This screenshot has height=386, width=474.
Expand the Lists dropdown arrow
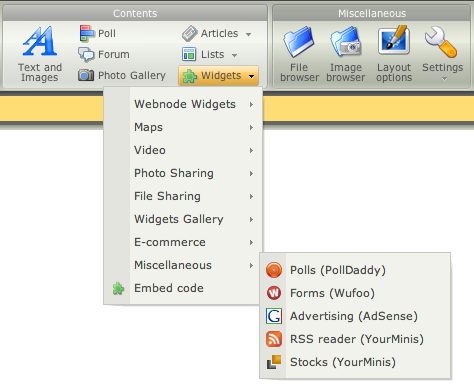(235, 55)
